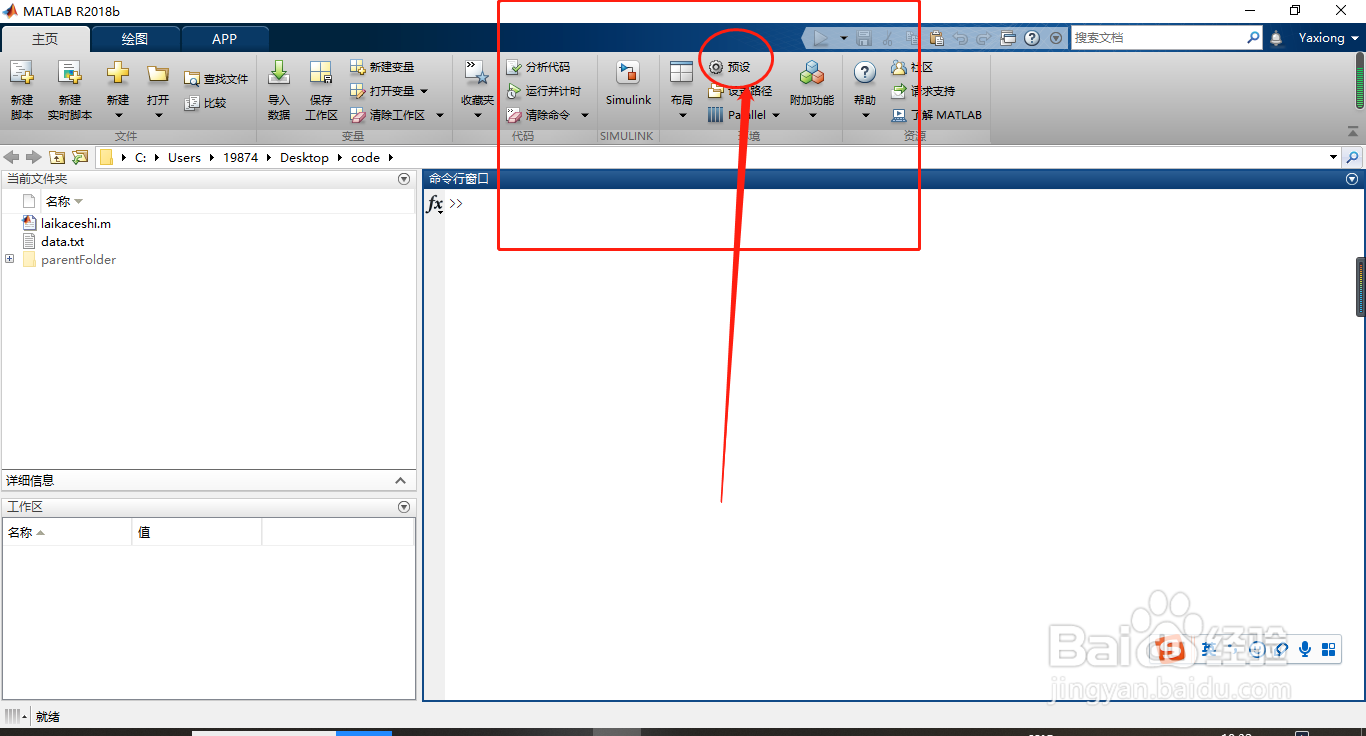Open the 比较 (Compare) tool
Viewport: 1366px width, 736px height.
pos(205,103)
